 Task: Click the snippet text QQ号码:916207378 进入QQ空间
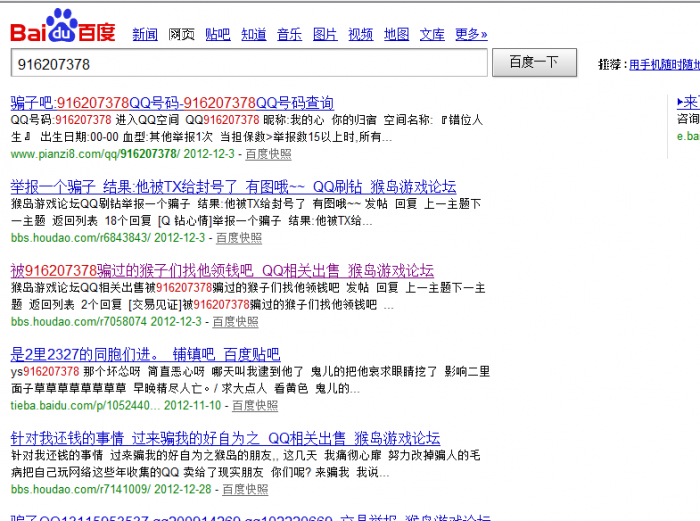click(x=95, y=120)
